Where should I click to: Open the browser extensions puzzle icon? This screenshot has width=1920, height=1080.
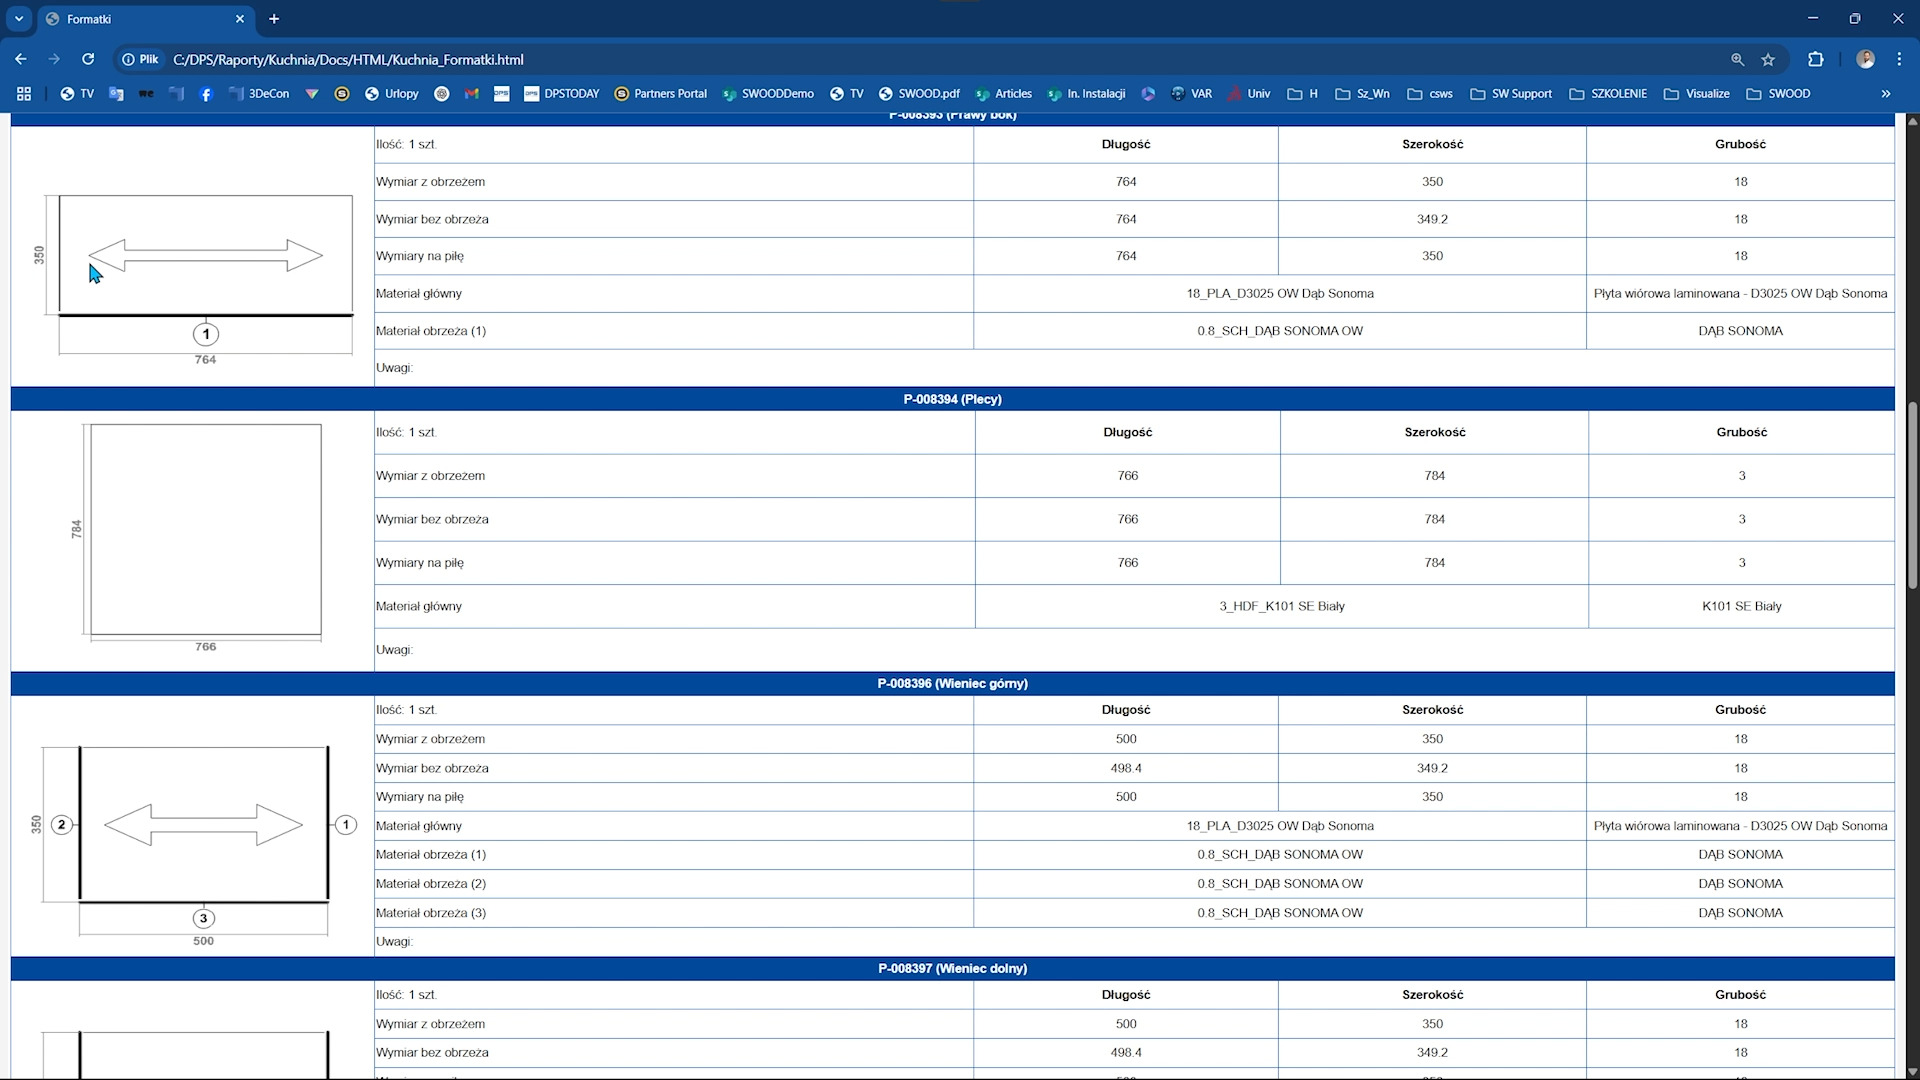pyautogui.click(x=1816, y=59)
